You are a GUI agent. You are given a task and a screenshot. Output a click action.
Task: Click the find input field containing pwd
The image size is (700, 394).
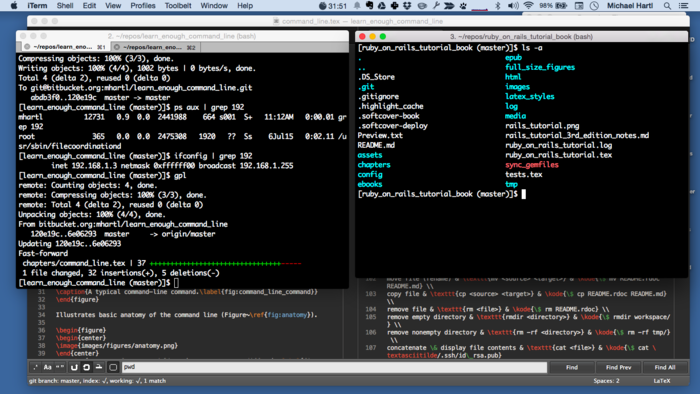pyautogui.click(x=334, y=367)
